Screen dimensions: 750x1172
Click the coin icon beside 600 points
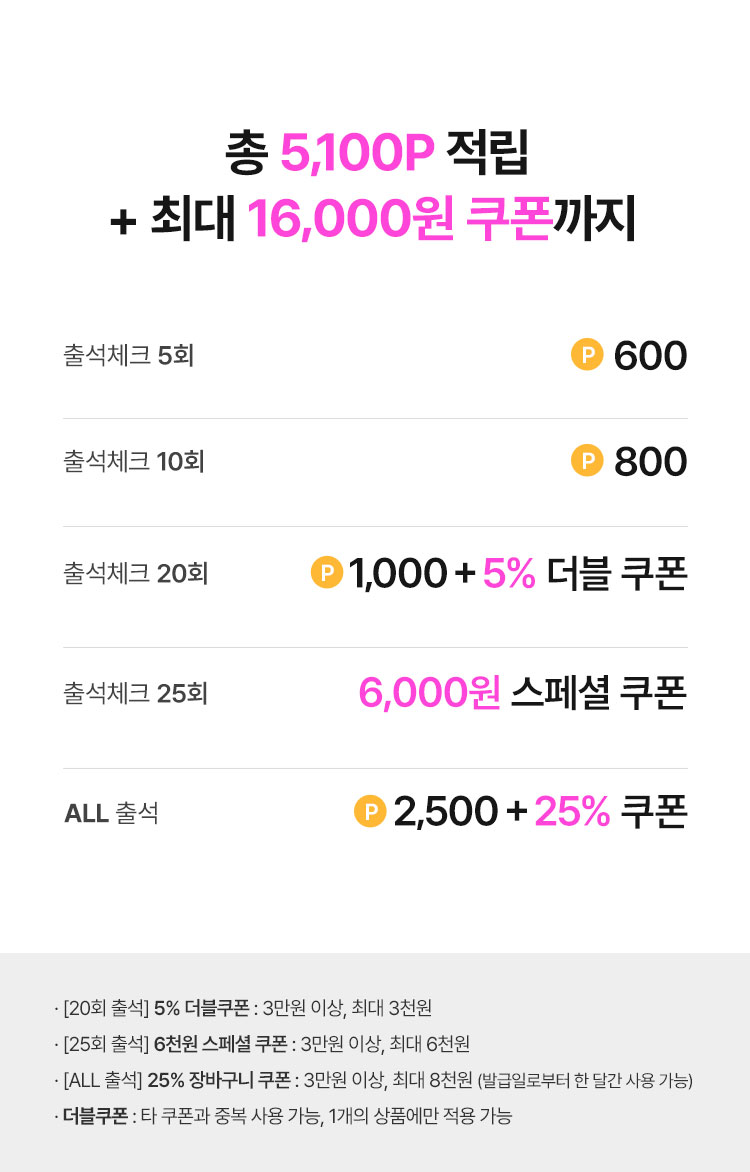[587, 355]
